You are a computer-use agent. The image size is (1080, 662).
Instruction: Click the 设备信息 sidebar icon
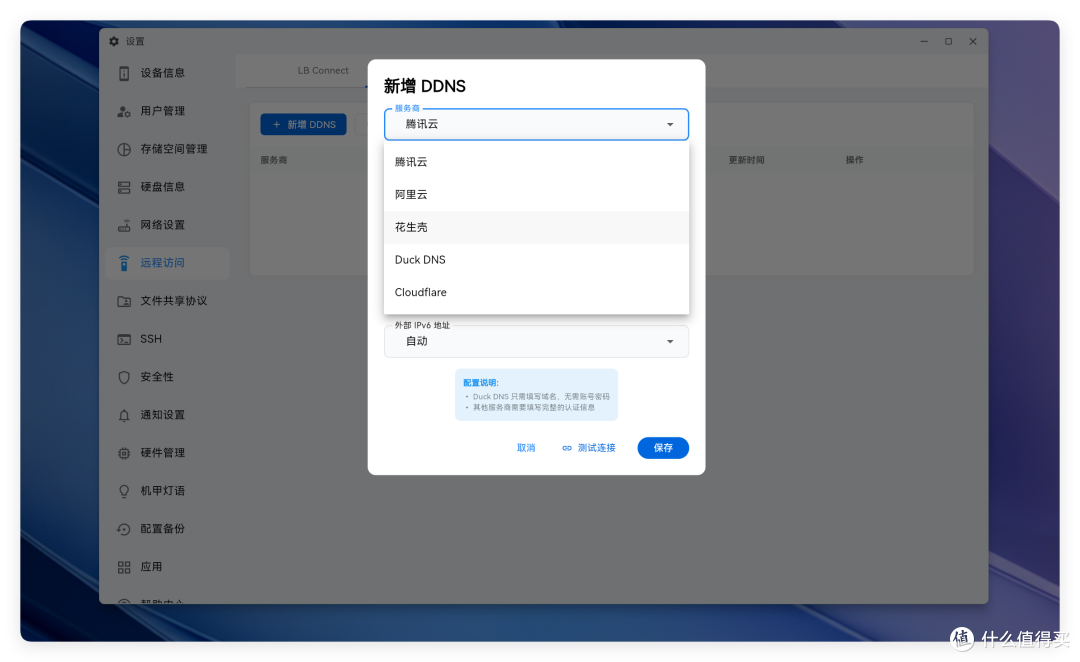[124, 73]
